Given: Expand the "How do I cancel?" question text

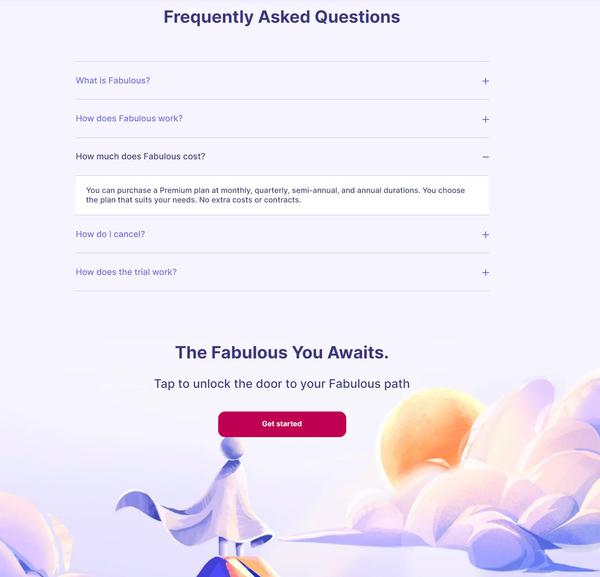Looking at the screenshot, I should [111, 234].
